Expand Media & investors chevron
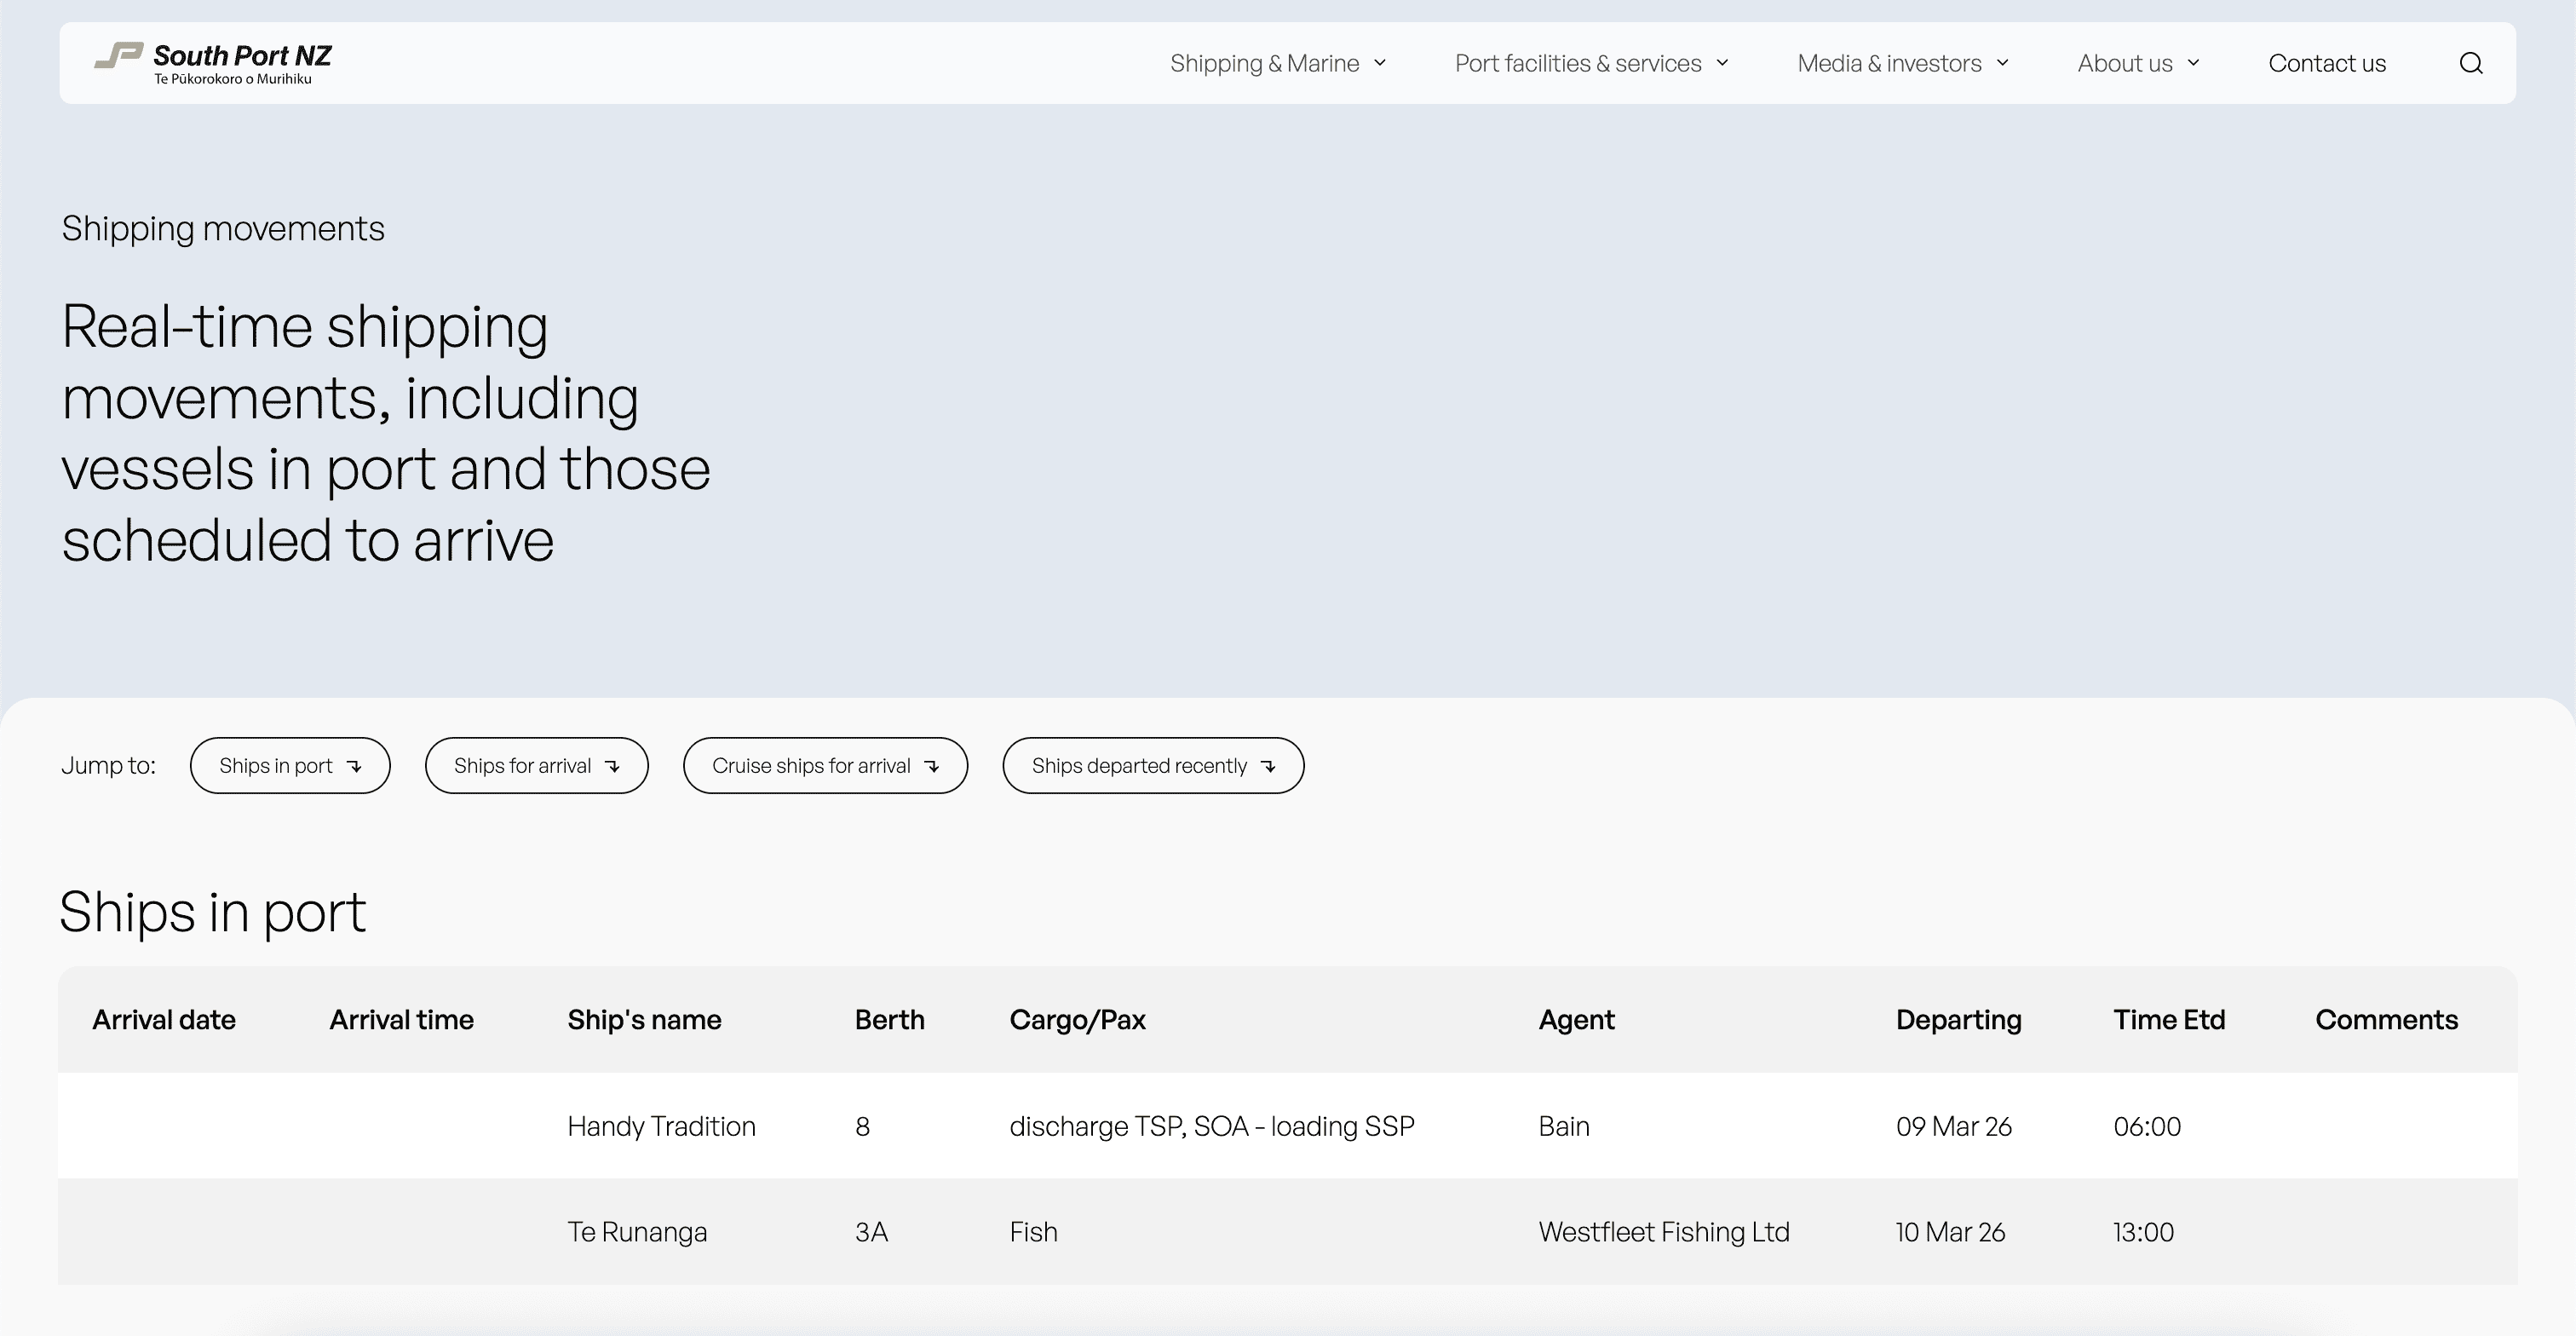The height and width of the screenshot is (1336, 2576). point(2003,63)
